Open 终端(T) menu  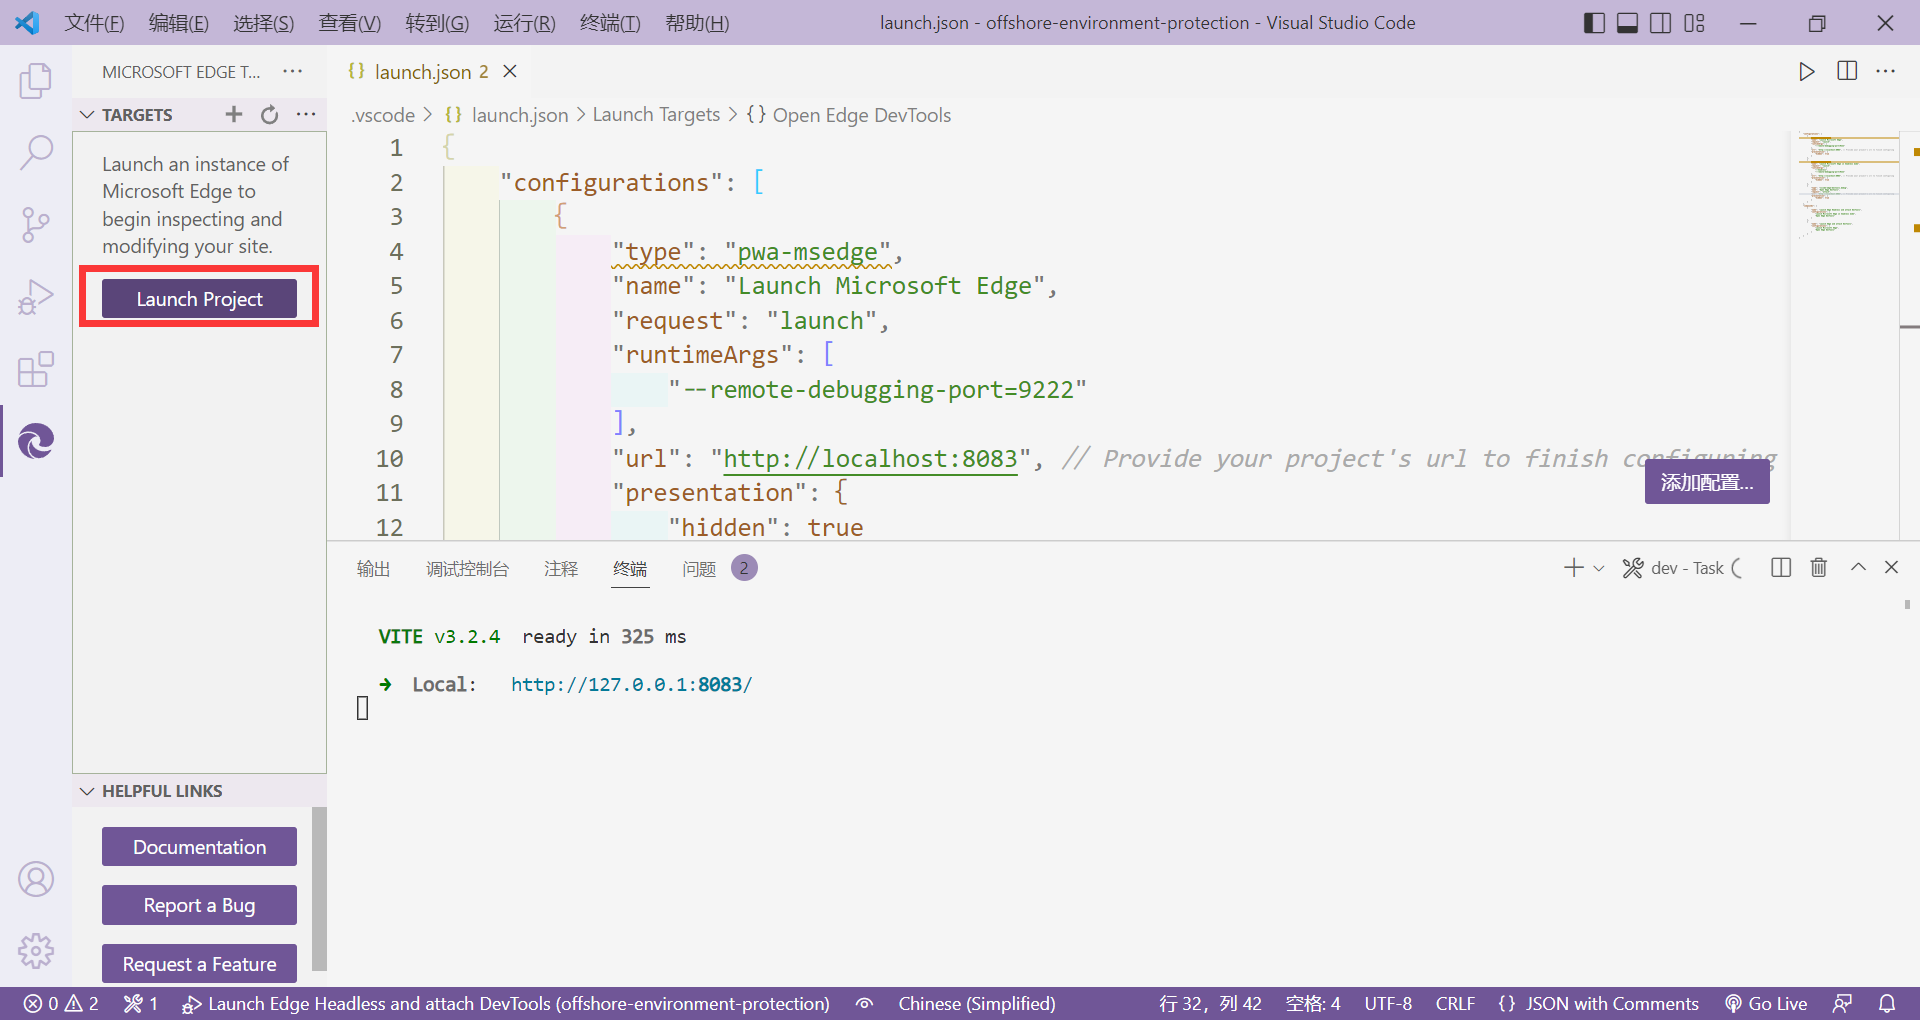610,22
